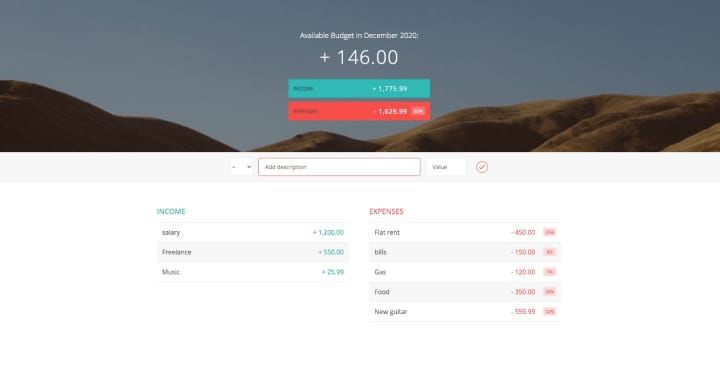The height and width of the screenshot is (382, 720).
Task: Click the bills percentage badge
Action: pos(550,252)
